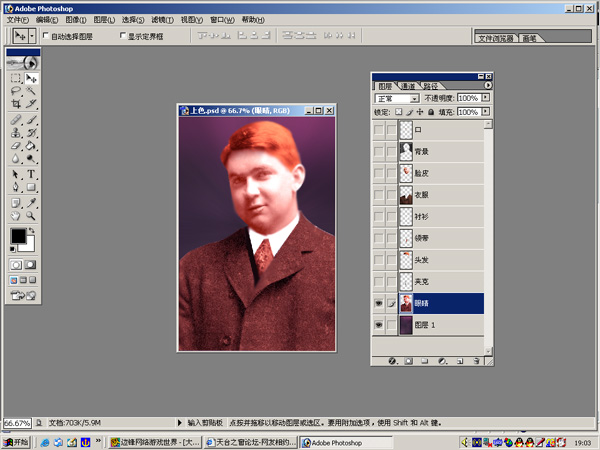The image size is (600, 450).
Task: Show the 背景 layer visibility box
Action: pyautogui.click(x=377, y=151)
